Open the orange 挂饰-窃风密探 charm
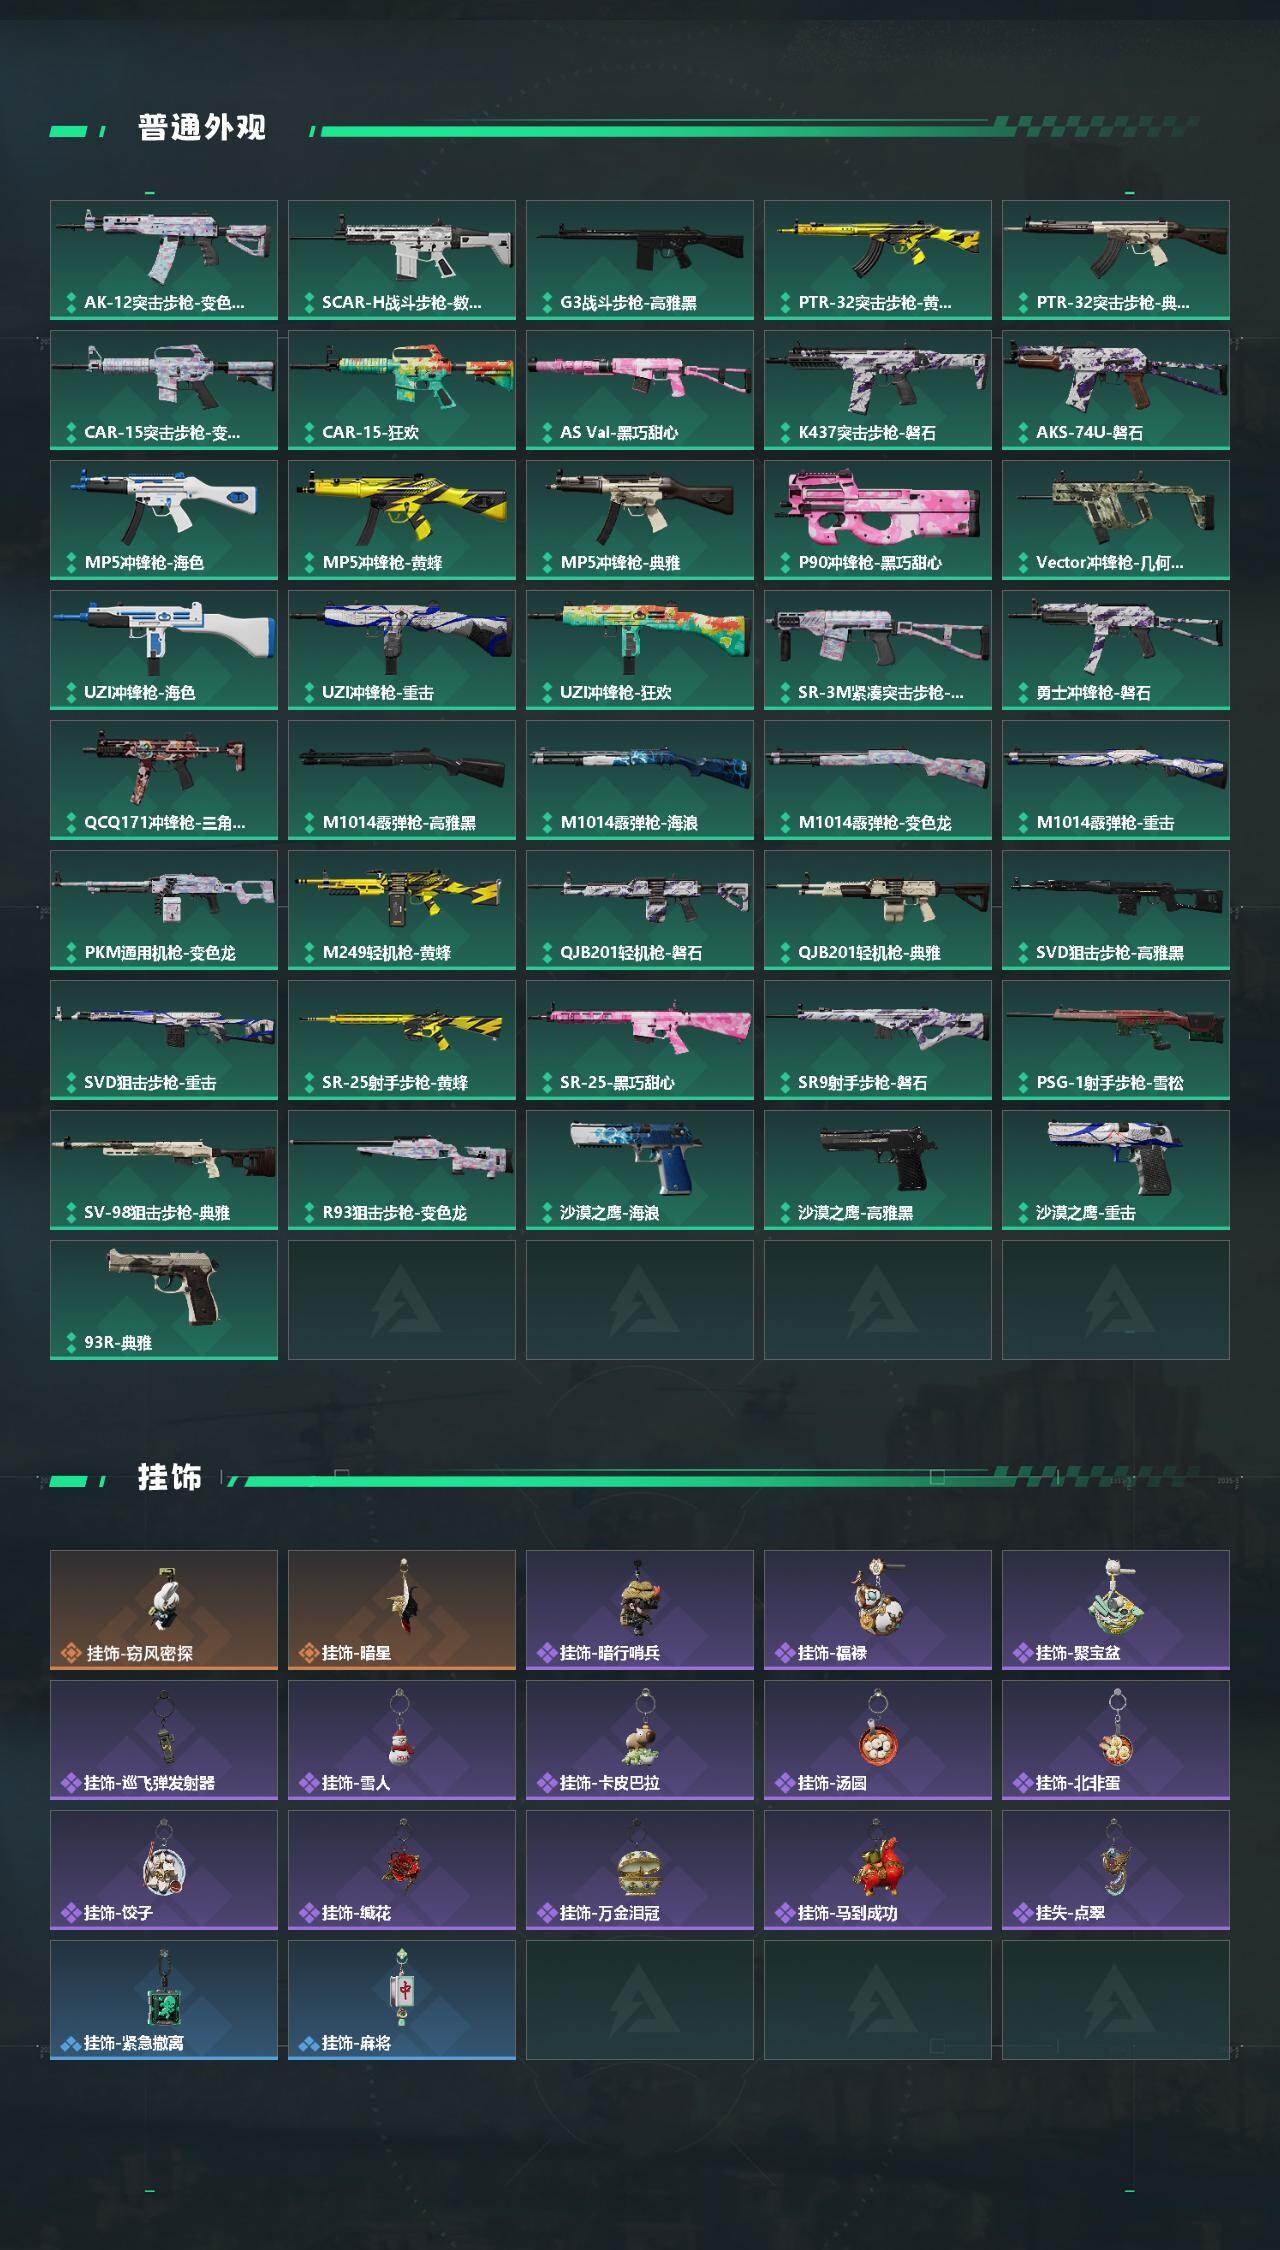The image size is (1280, 2250). [x=164, y=1610]
